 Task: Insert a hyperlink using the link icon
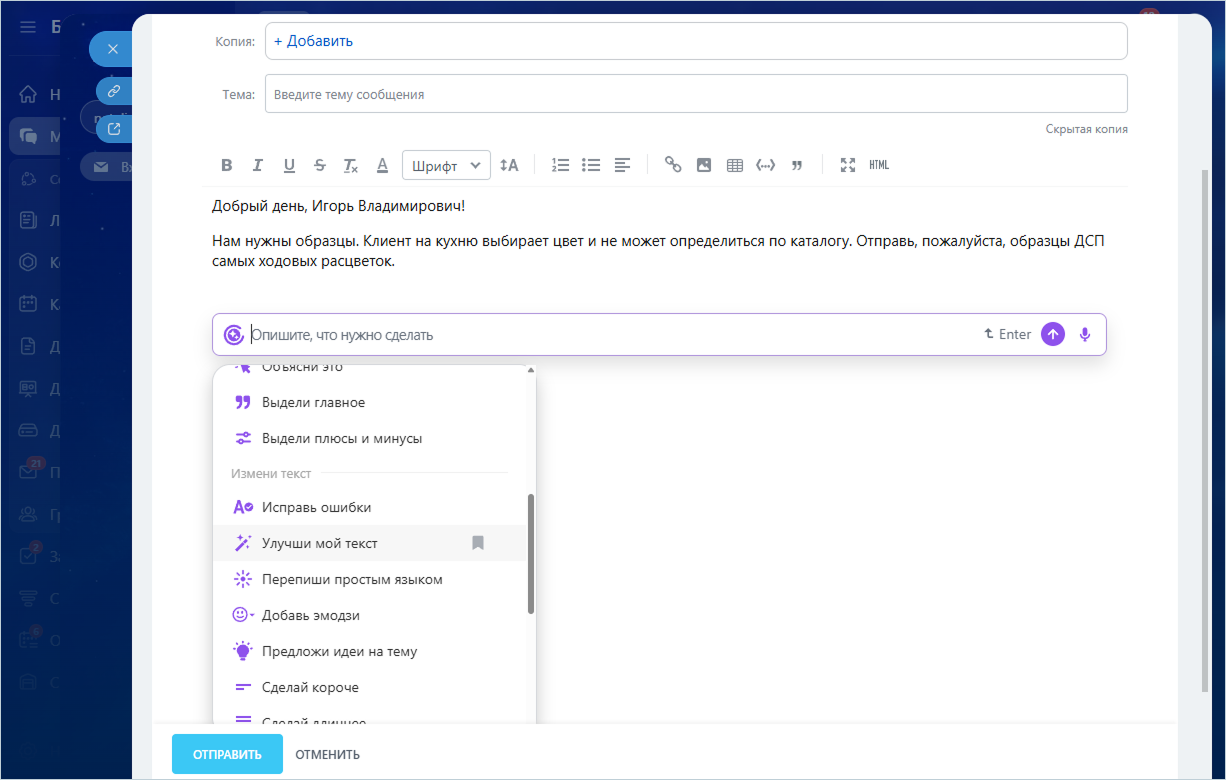point(673,165)
